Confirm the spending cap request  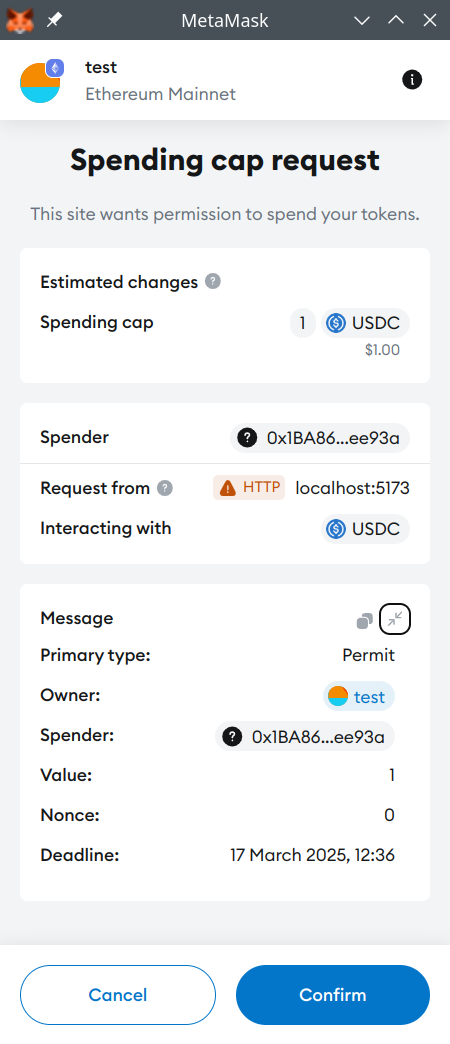(x=333, y=995)
